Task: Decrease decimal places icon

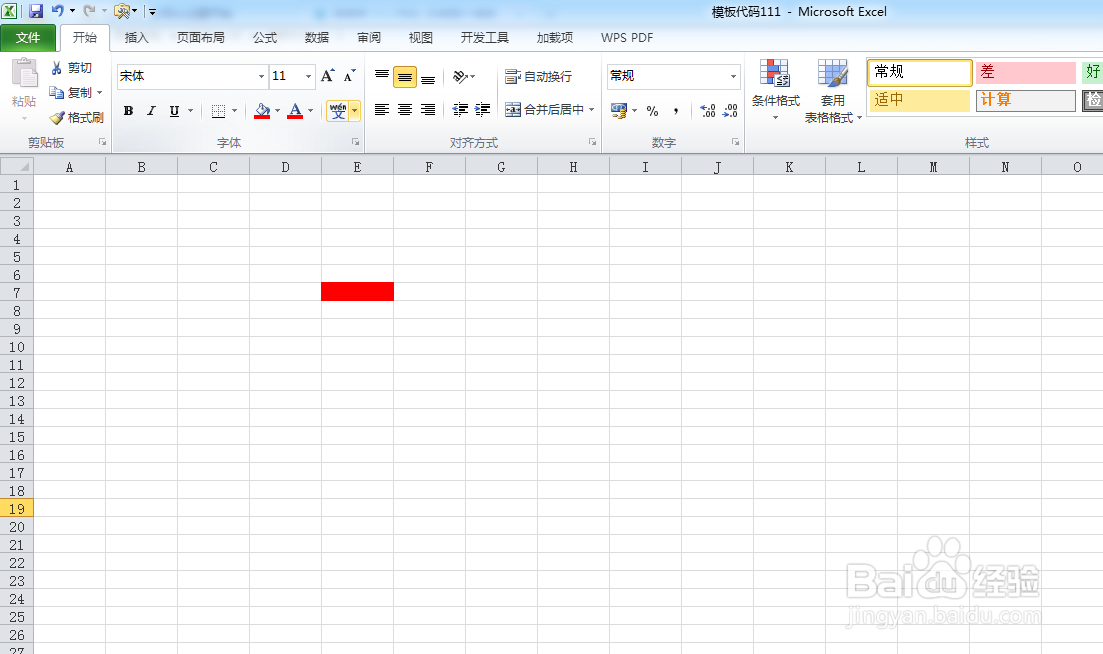Action: pyautogui.click(x=730, y=110)
